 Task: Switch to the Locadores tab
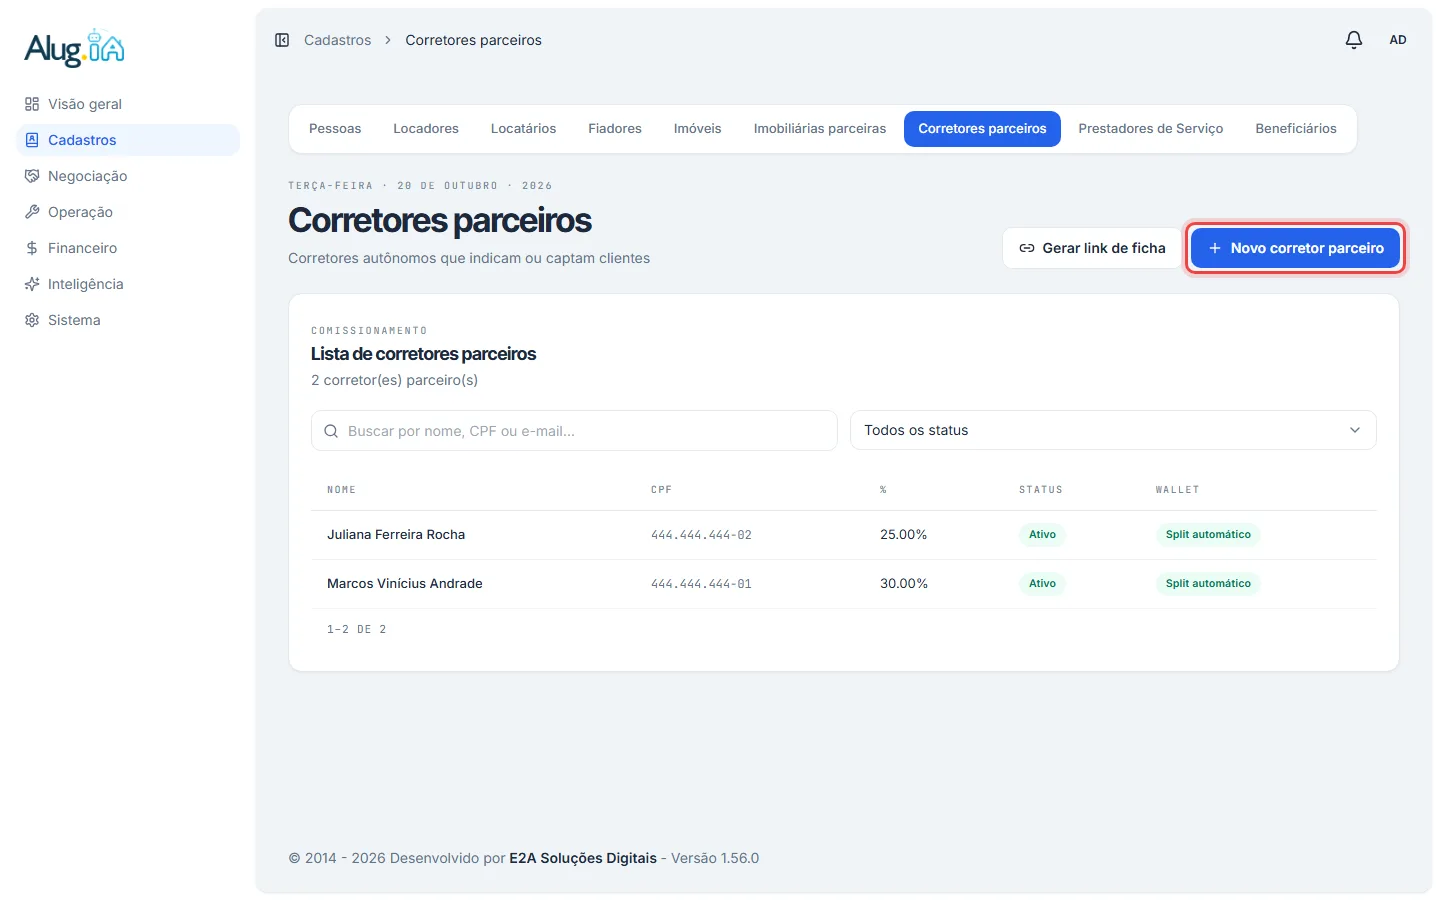coord(426,129)
